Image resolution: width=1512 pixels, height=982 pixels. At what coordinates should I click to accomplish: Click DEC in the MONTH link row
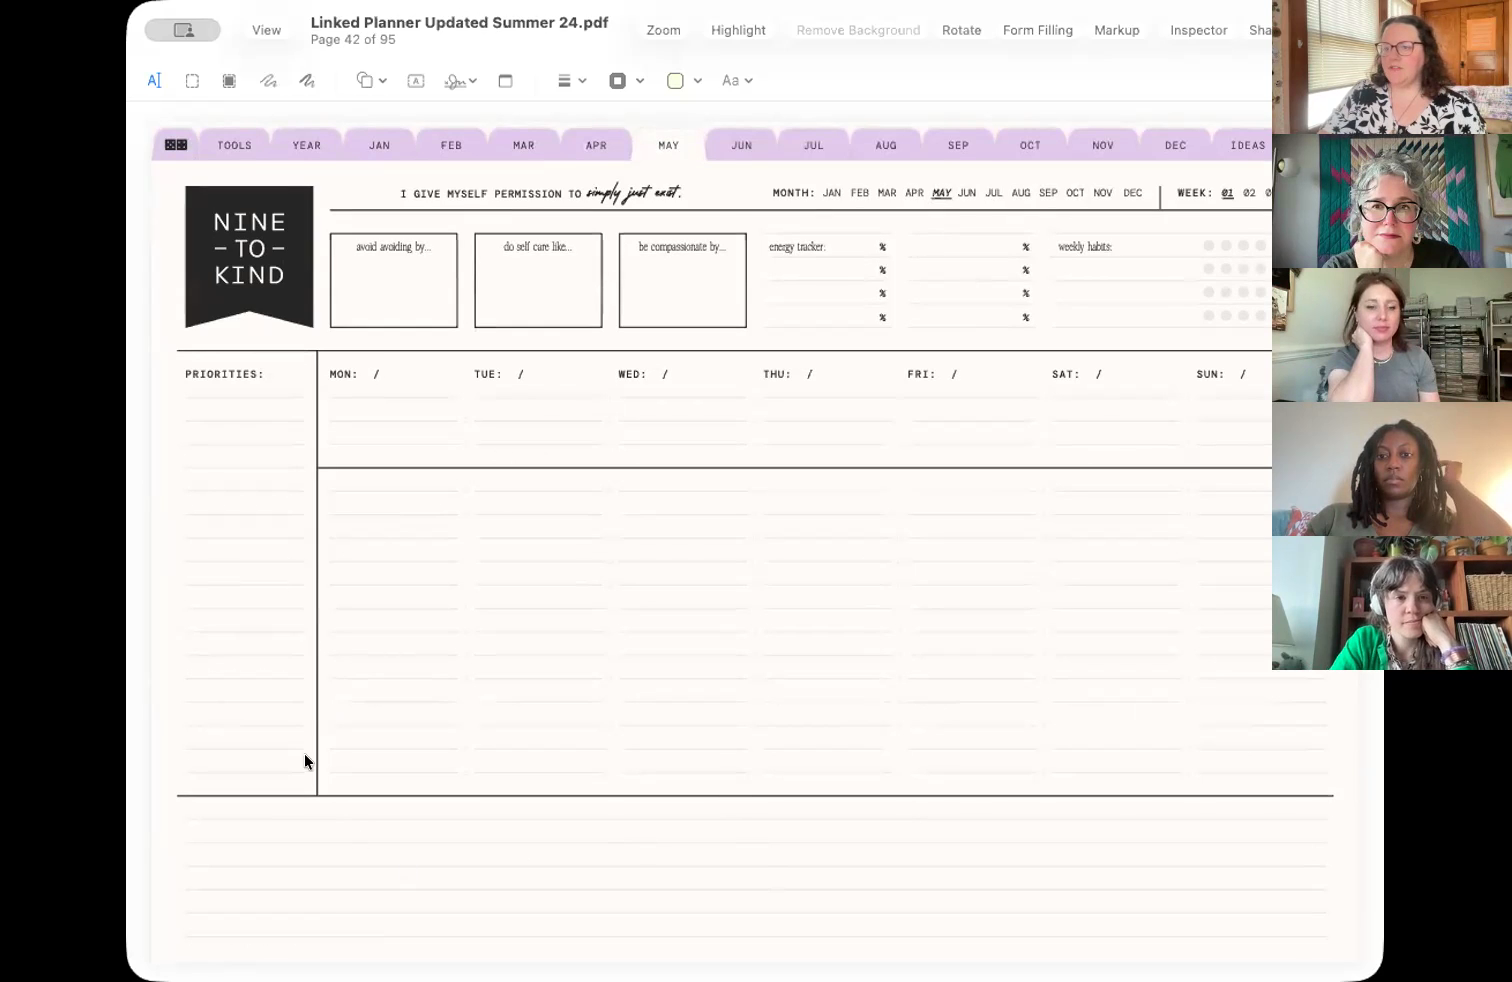coord(1132,193)
